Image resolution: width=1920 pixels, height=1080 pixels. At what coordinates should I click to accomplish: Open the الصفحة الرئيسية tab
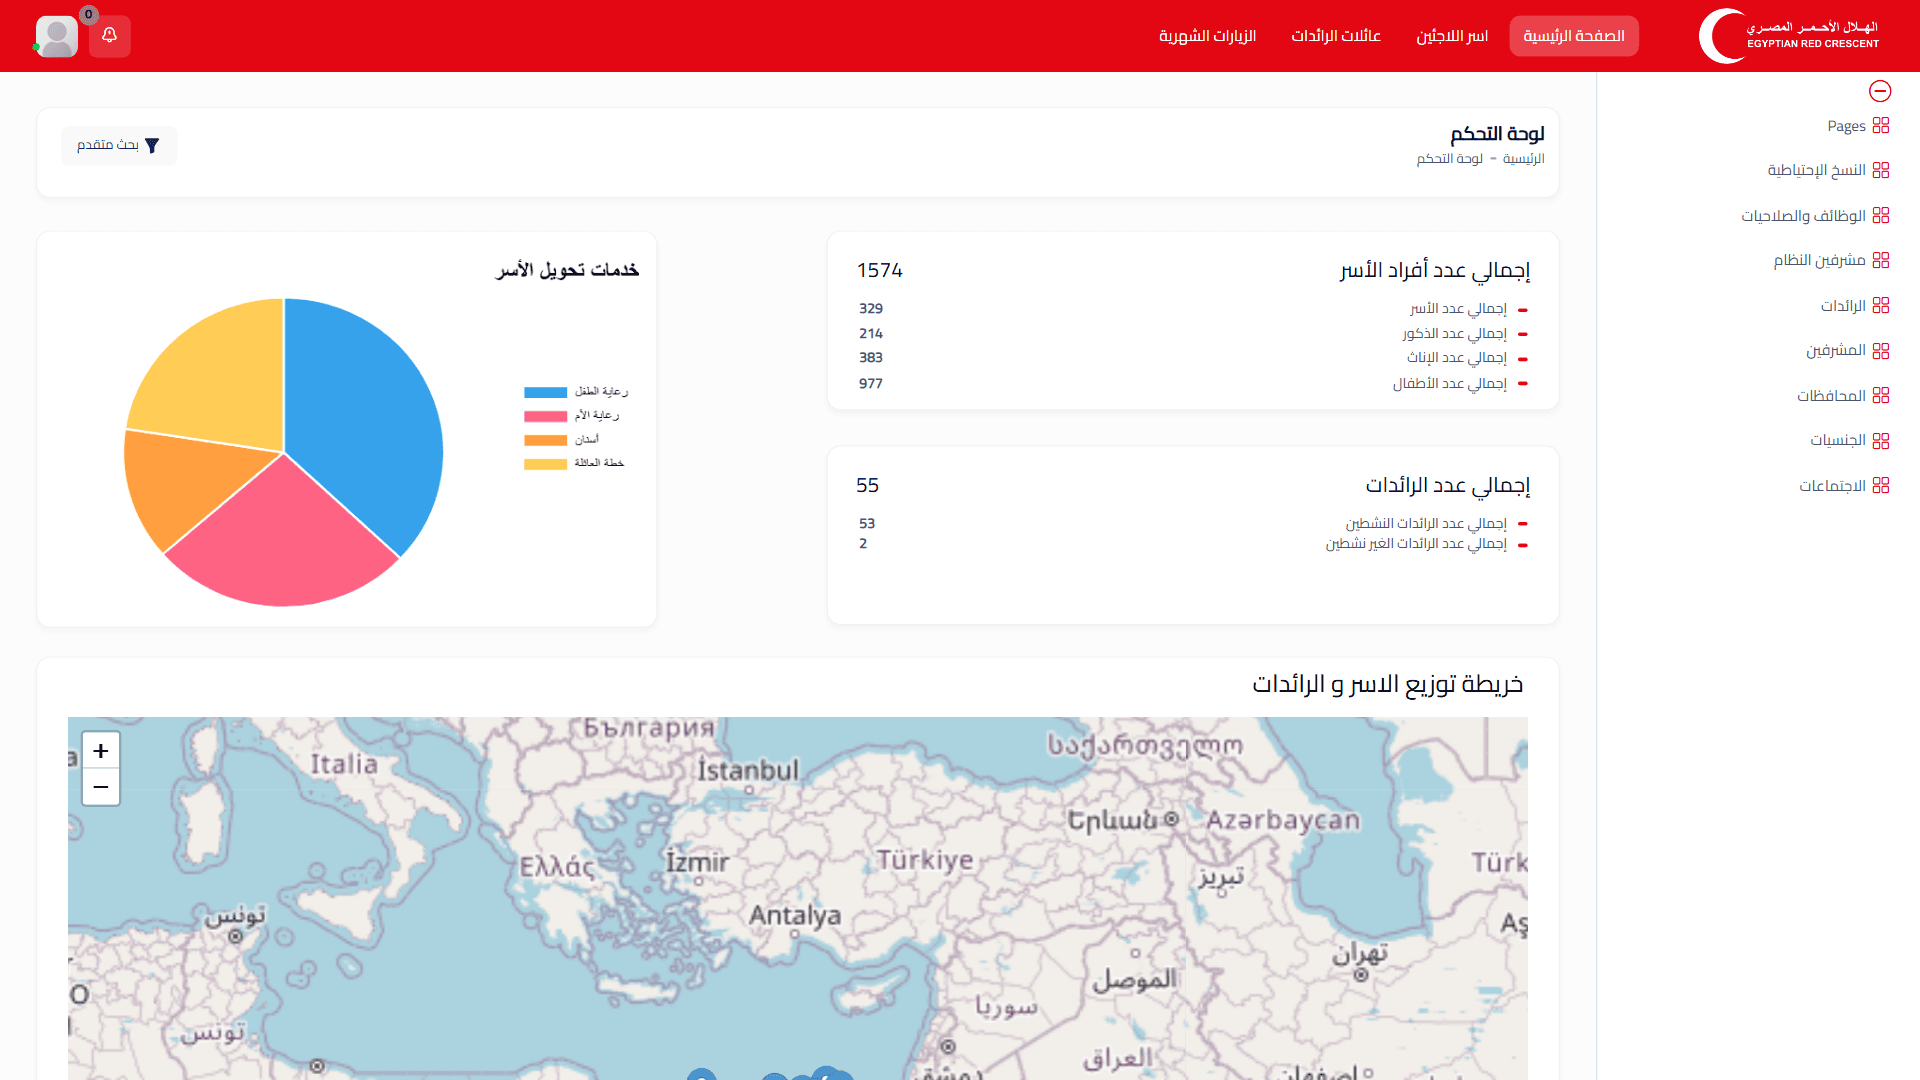(x=1574, y=36)
